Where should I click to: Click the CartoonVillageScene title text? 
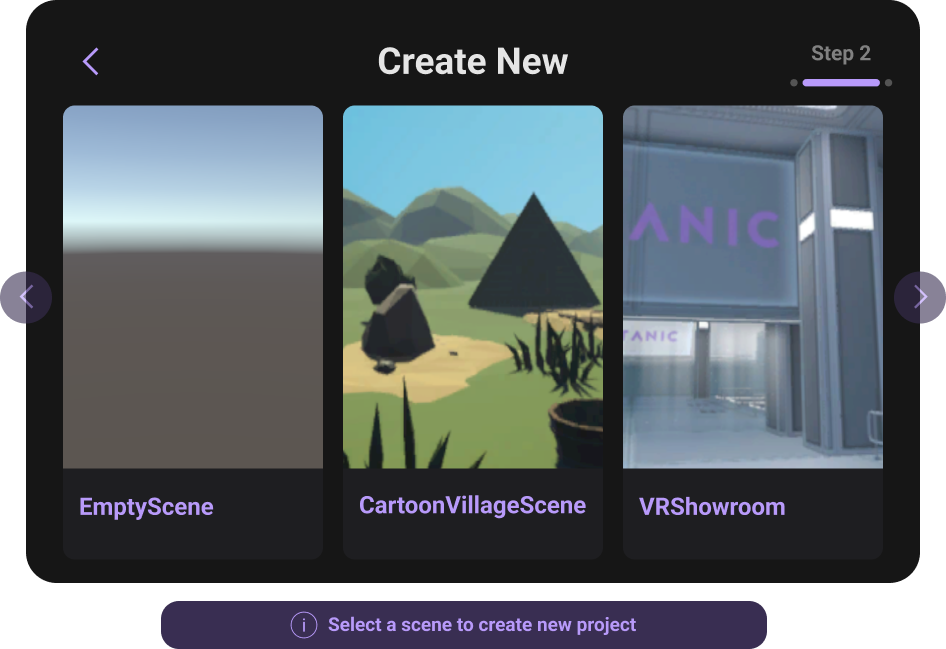(473, 505)
